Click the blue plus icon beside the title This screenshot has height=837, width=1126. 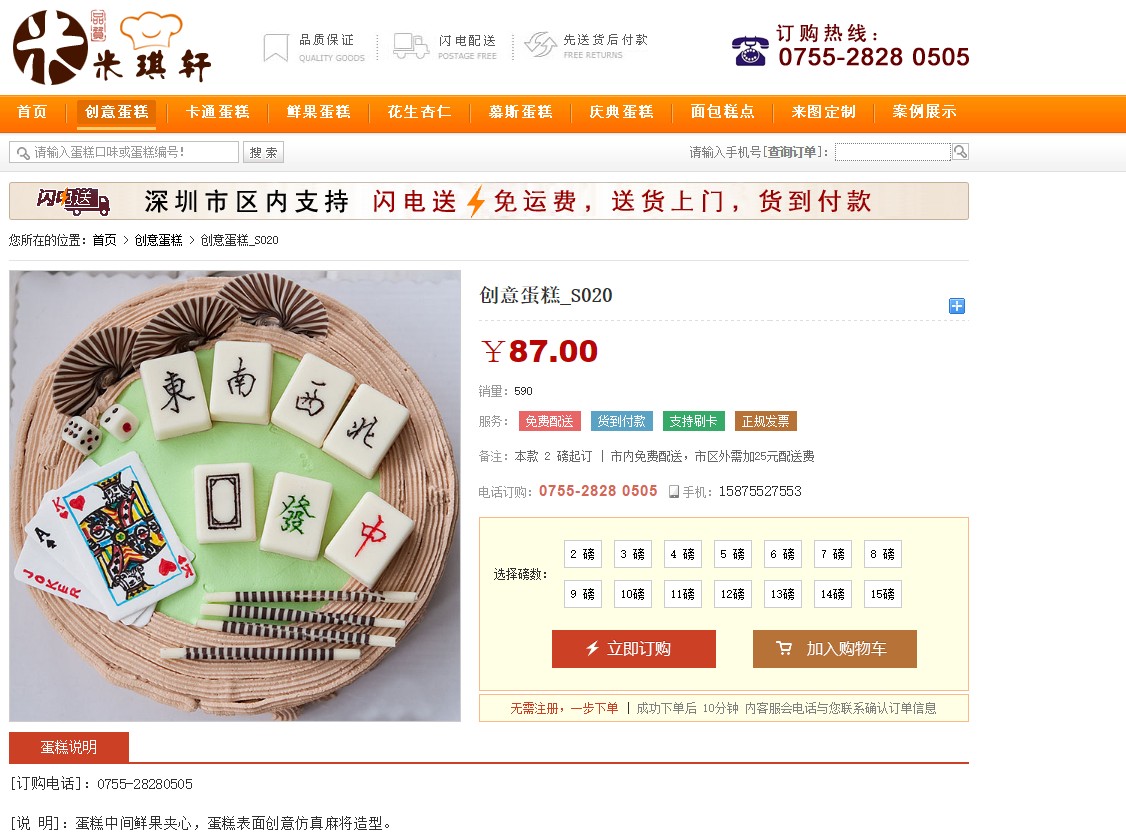[957, 306]
